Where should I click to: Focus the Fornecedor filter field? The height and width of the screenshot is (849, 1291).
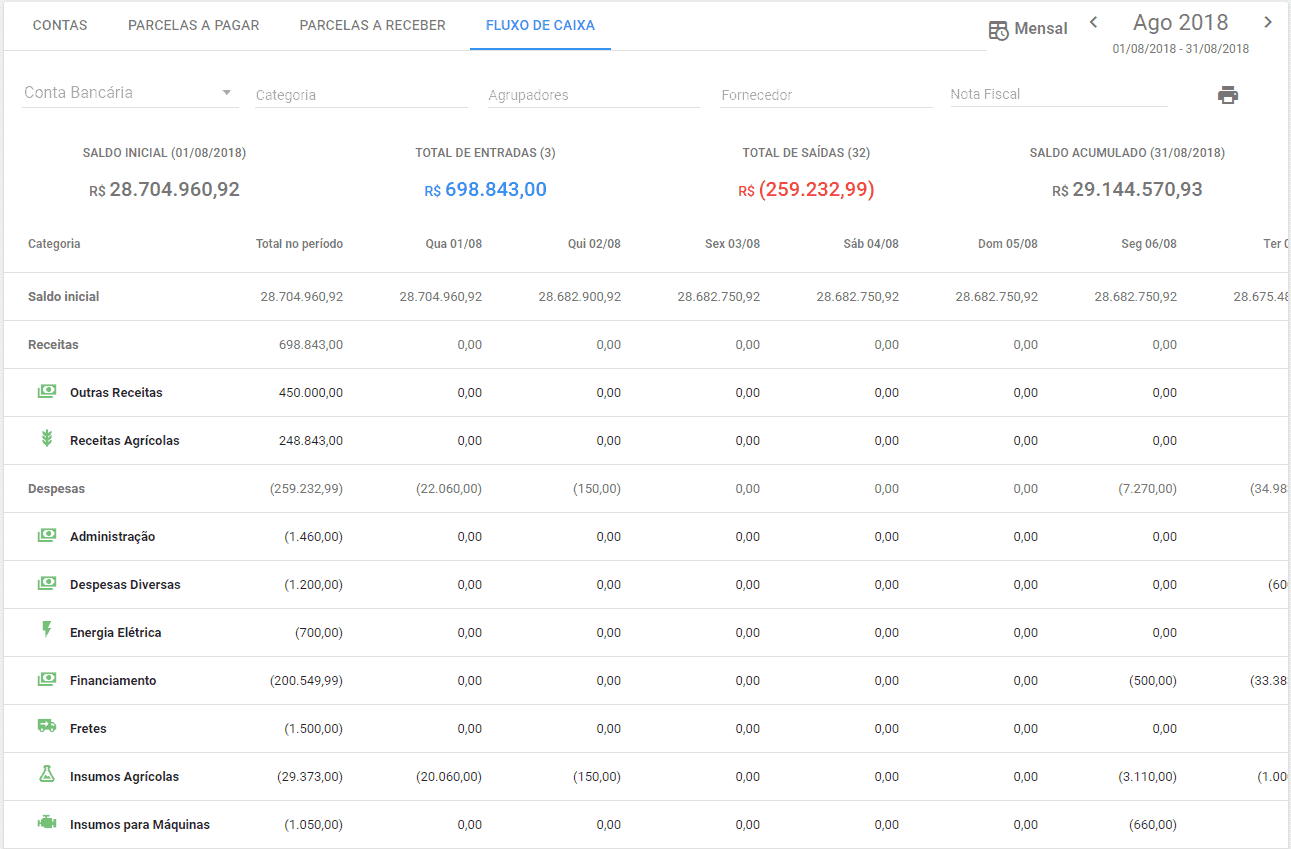pyautogui.click(x=826, y=95)
